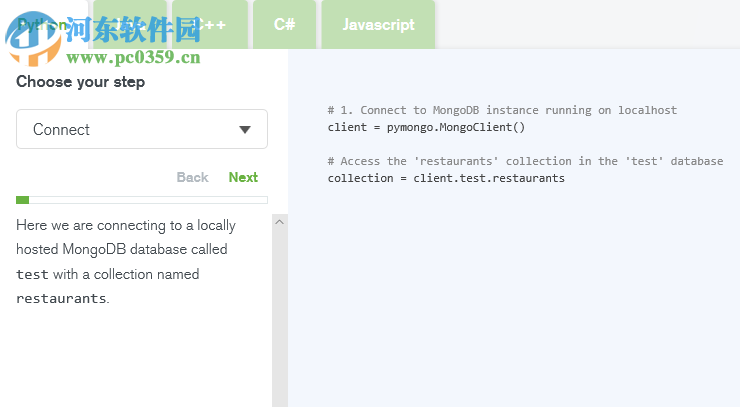Click 'hosted MongoDB database called' text
This screenshot has height=407, width=740.
[122, 249]
